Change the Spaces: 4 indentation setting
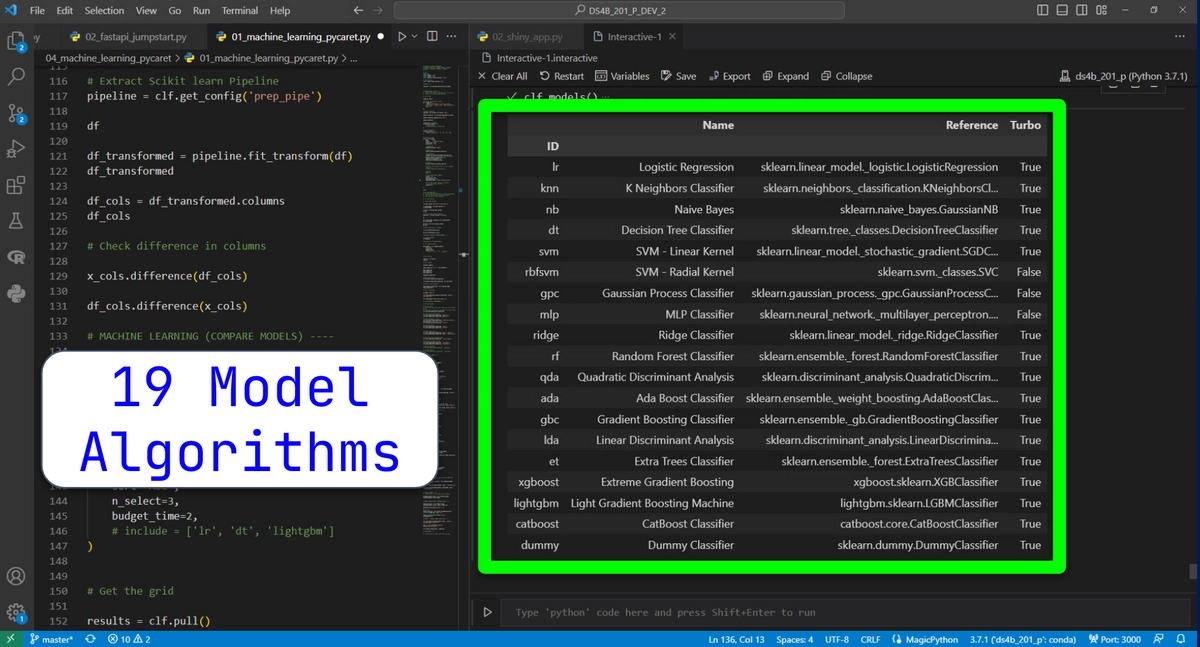The image size is (1200, 647). point(795,639)
